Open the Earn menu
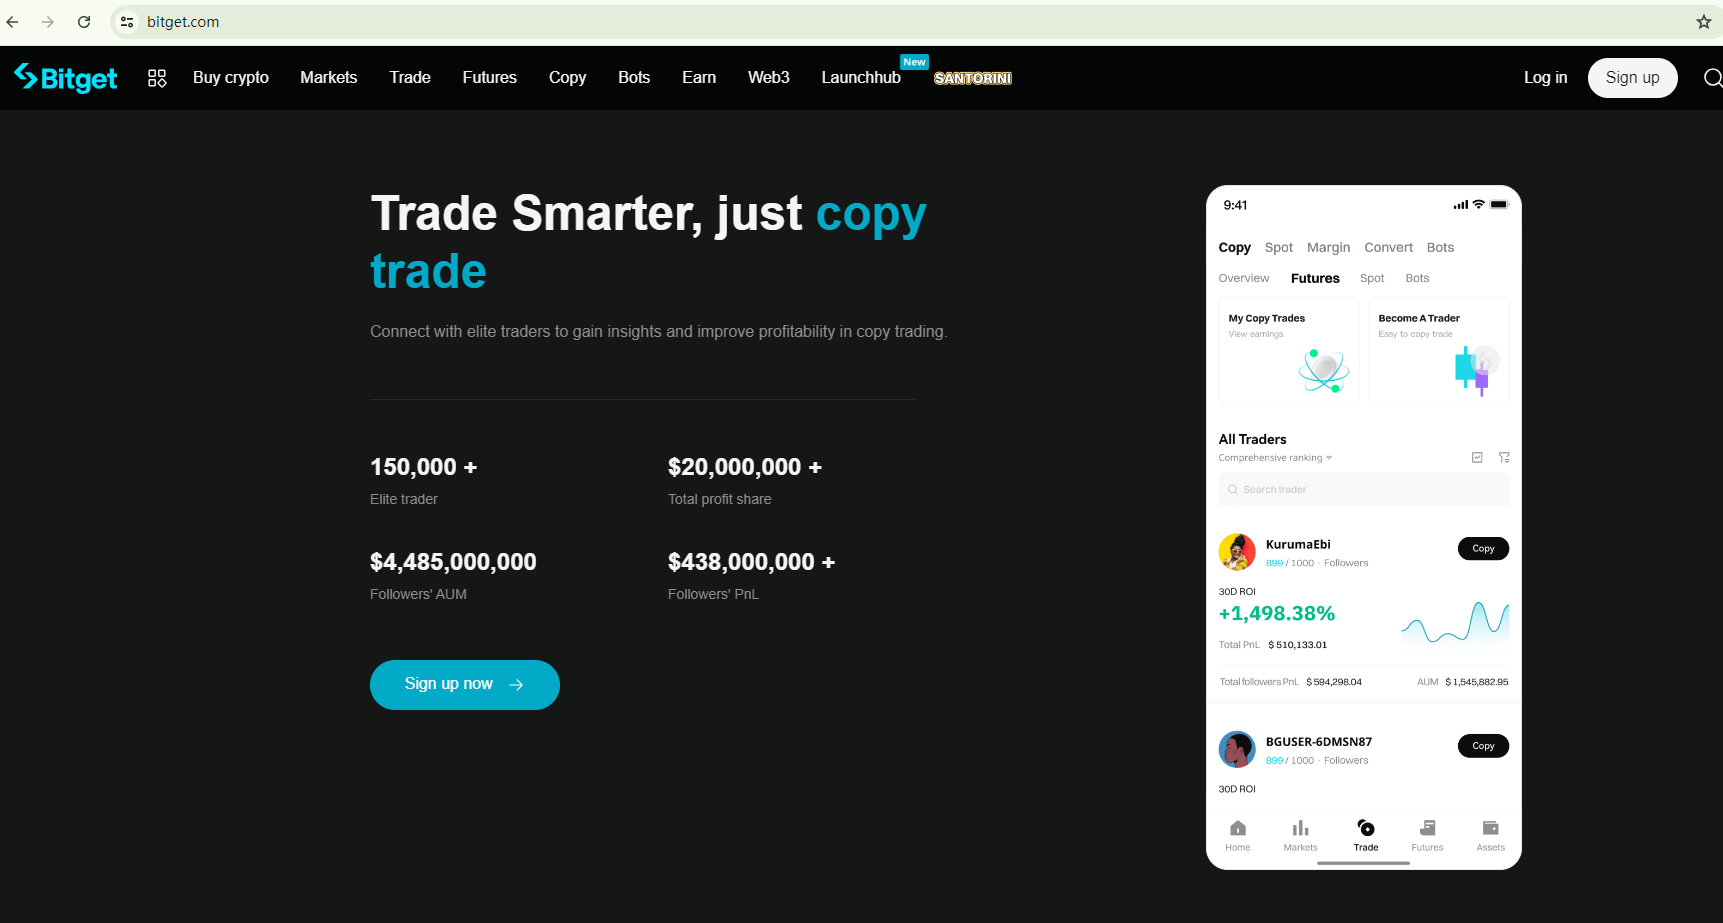1723x923 pixels. tap(699, 78)
